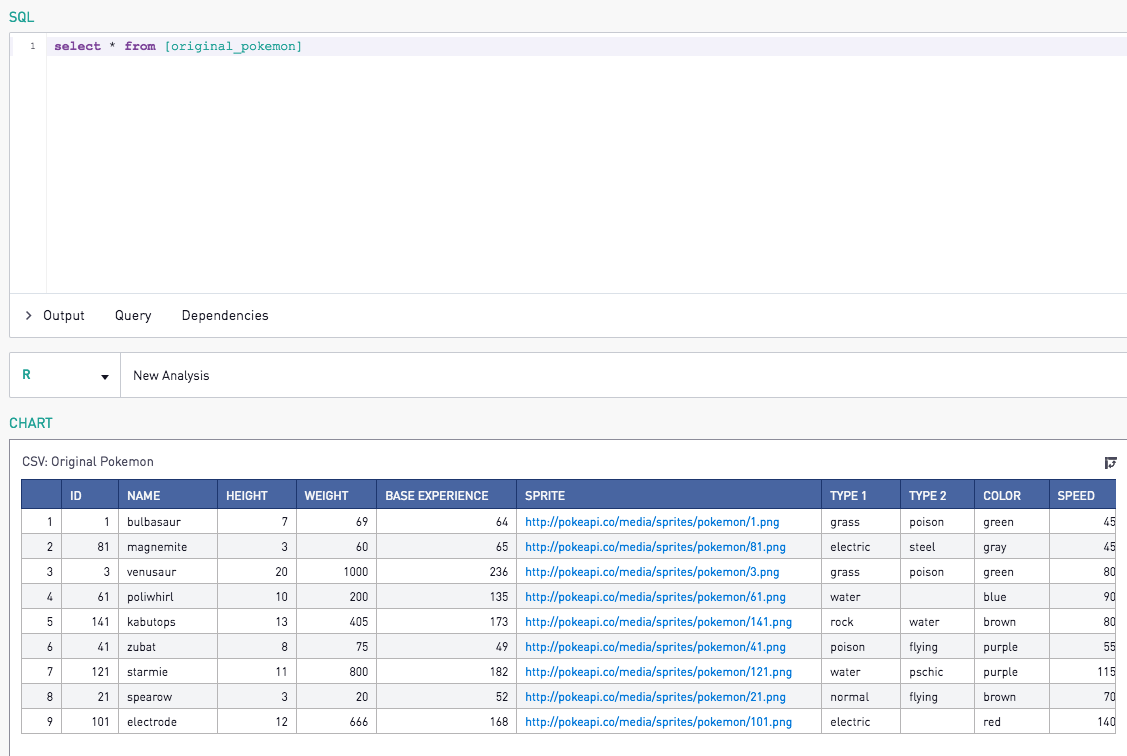Select the 'starmie' name cell
The height and width of the screenshot is (756, 1127).
[x=168, y=672]
